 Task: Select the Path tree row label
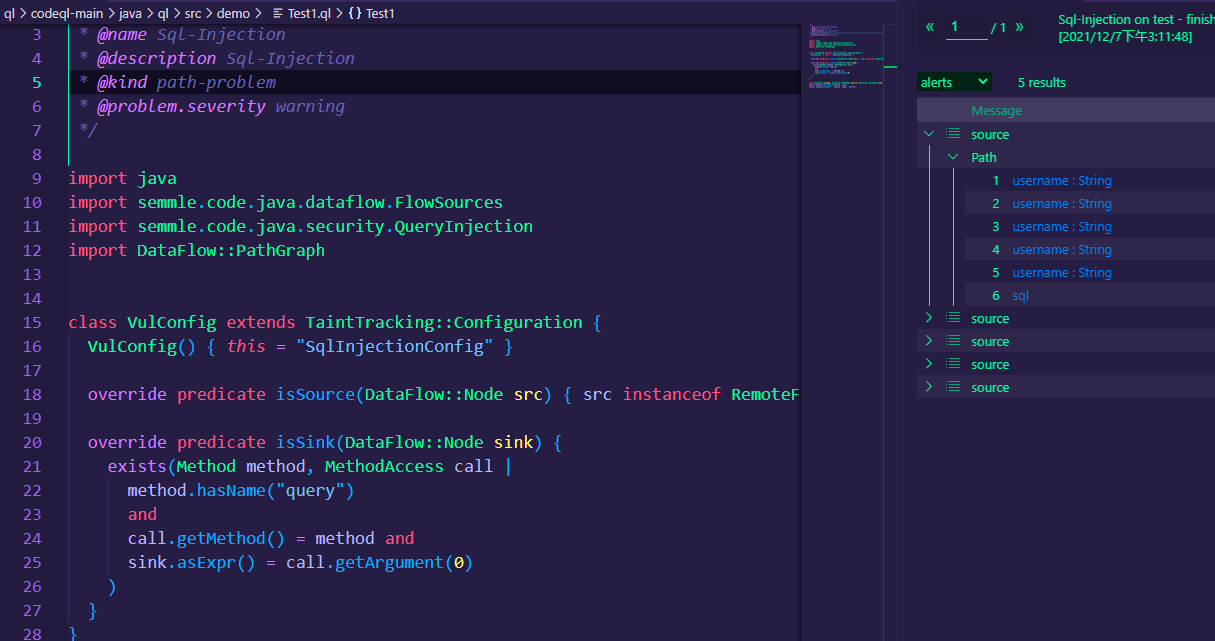(x=984, y=157)
